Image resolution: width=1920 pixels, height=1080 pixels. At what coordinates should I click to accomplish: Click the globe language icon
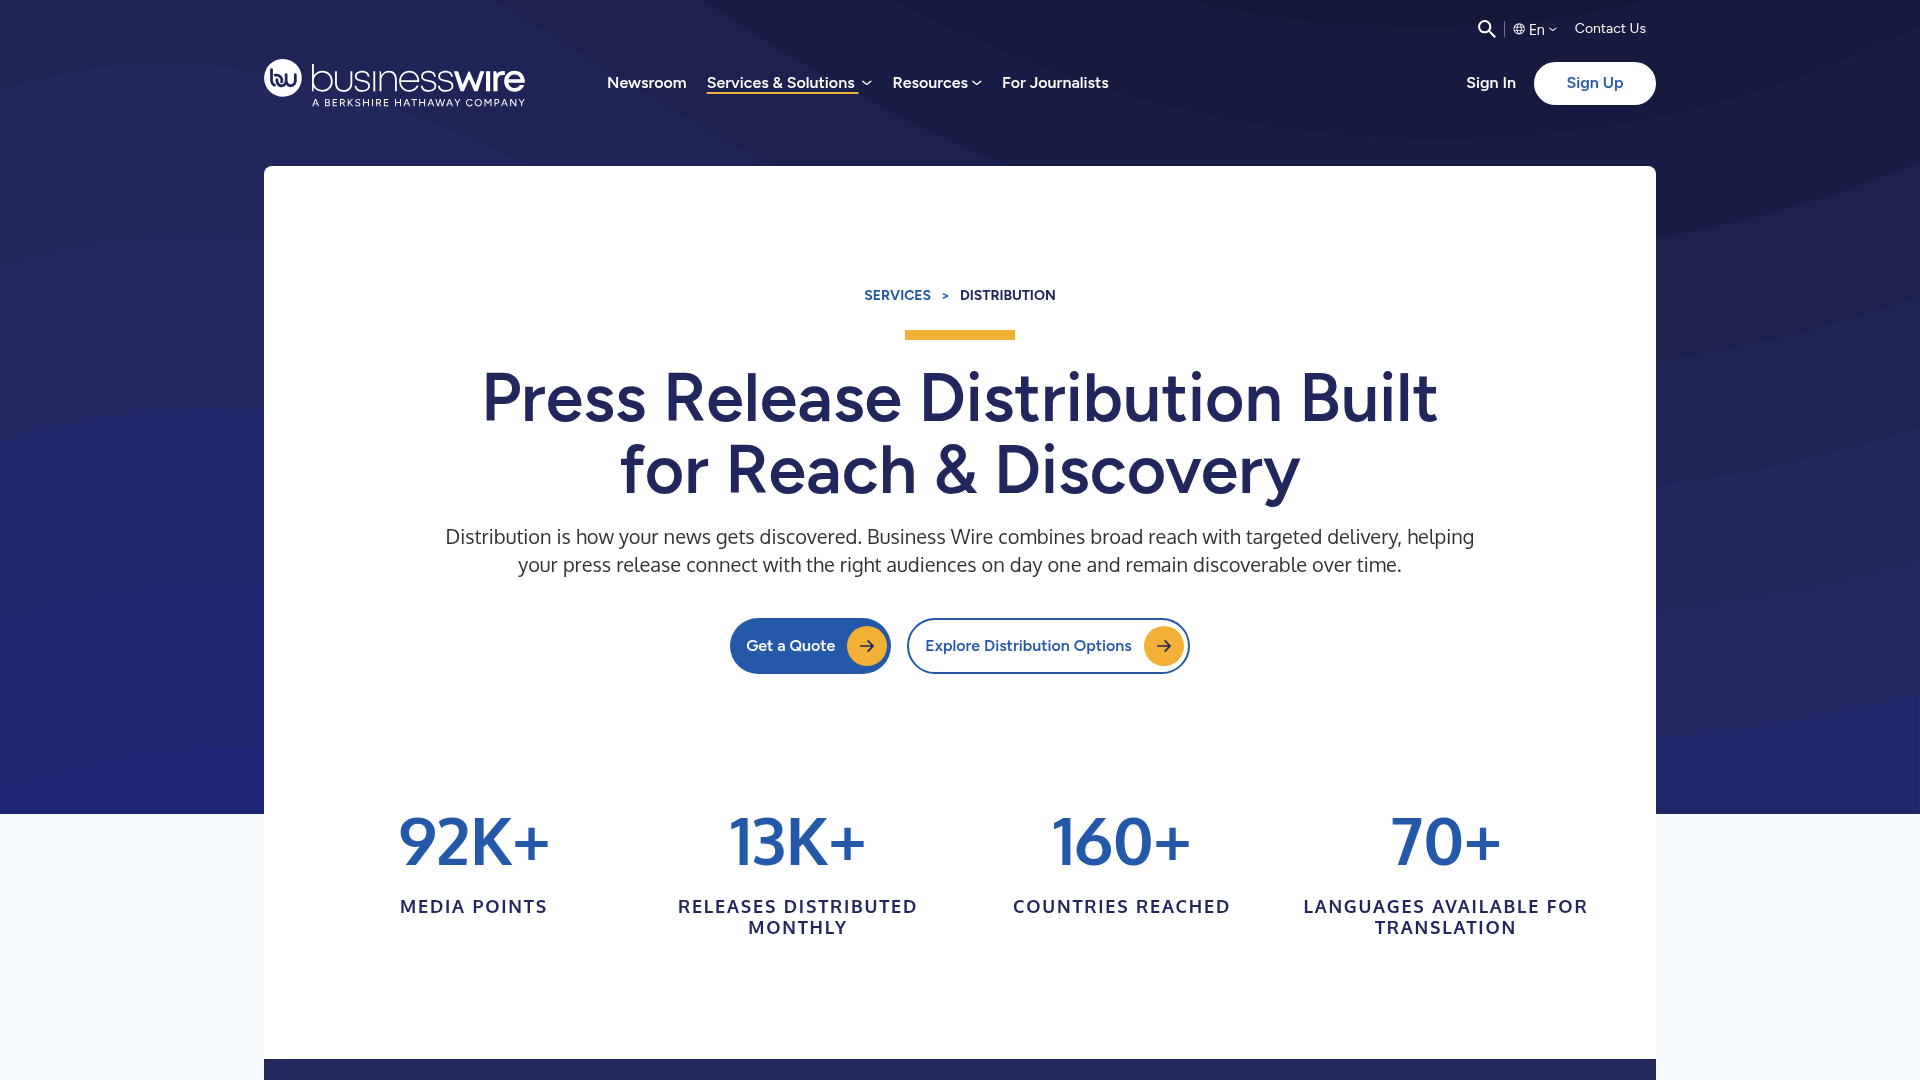coord(1519,29)
